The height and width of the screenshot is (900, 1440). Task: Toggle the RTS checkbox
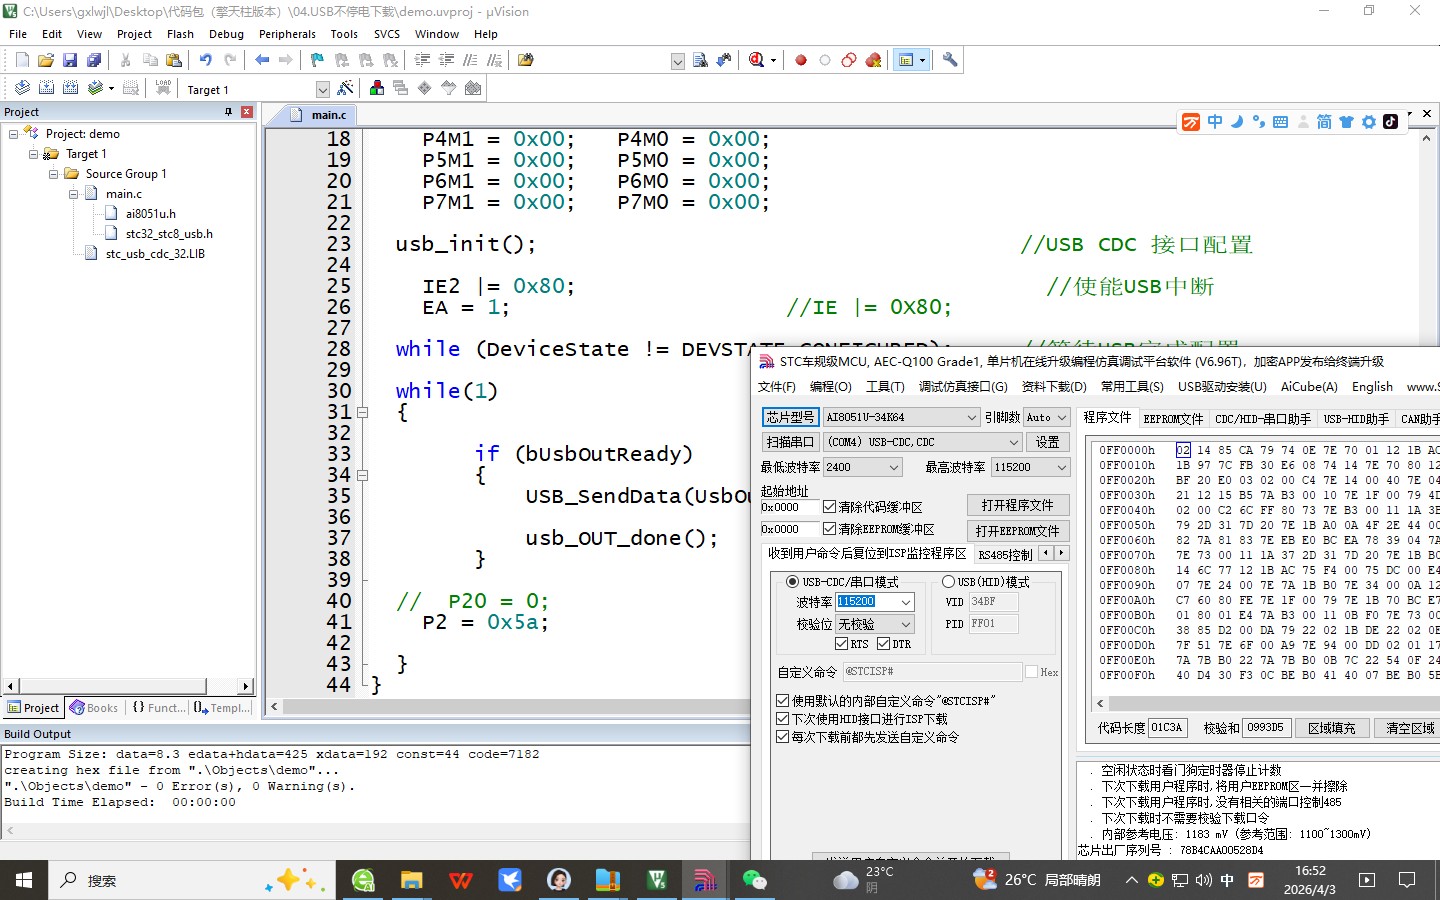[x=841, y=644]
